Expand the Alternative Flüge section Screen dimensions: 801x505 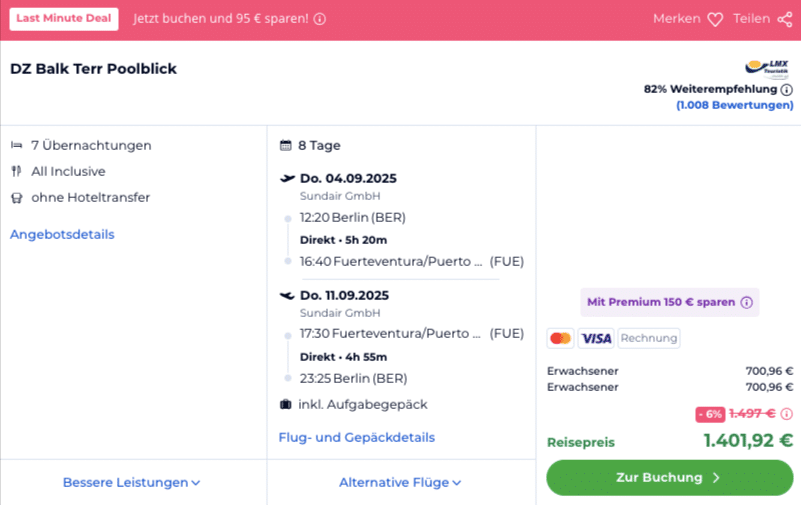tap(400, 483)
